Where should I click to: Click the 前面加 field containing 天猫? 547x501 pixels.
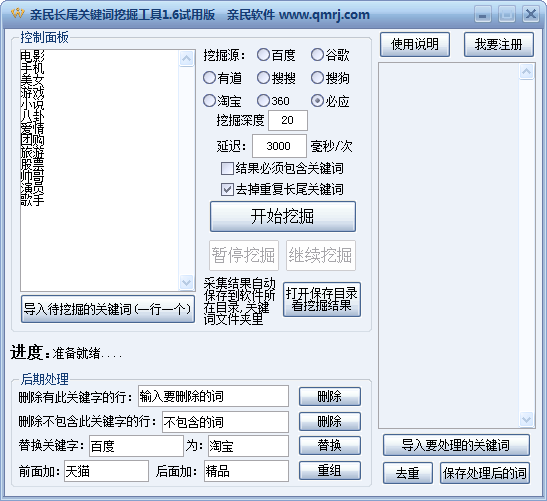click(x=106, y=471)
